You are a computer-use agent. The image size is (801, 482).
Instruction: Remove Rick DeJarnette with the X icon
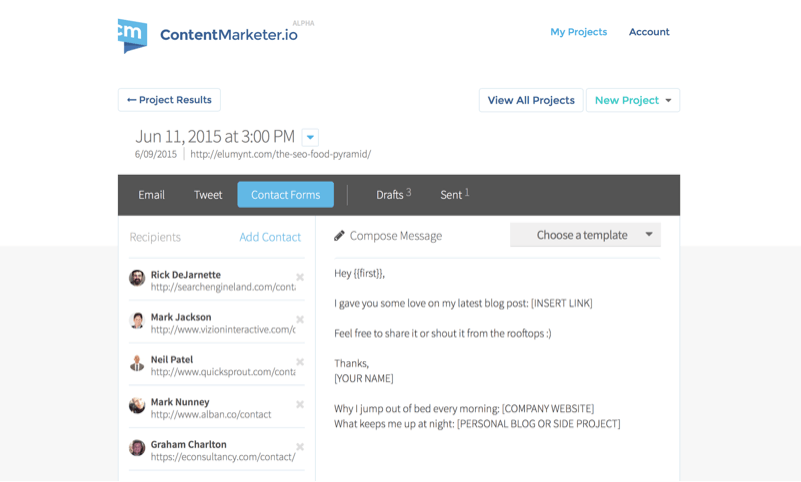tap(300, 277)
